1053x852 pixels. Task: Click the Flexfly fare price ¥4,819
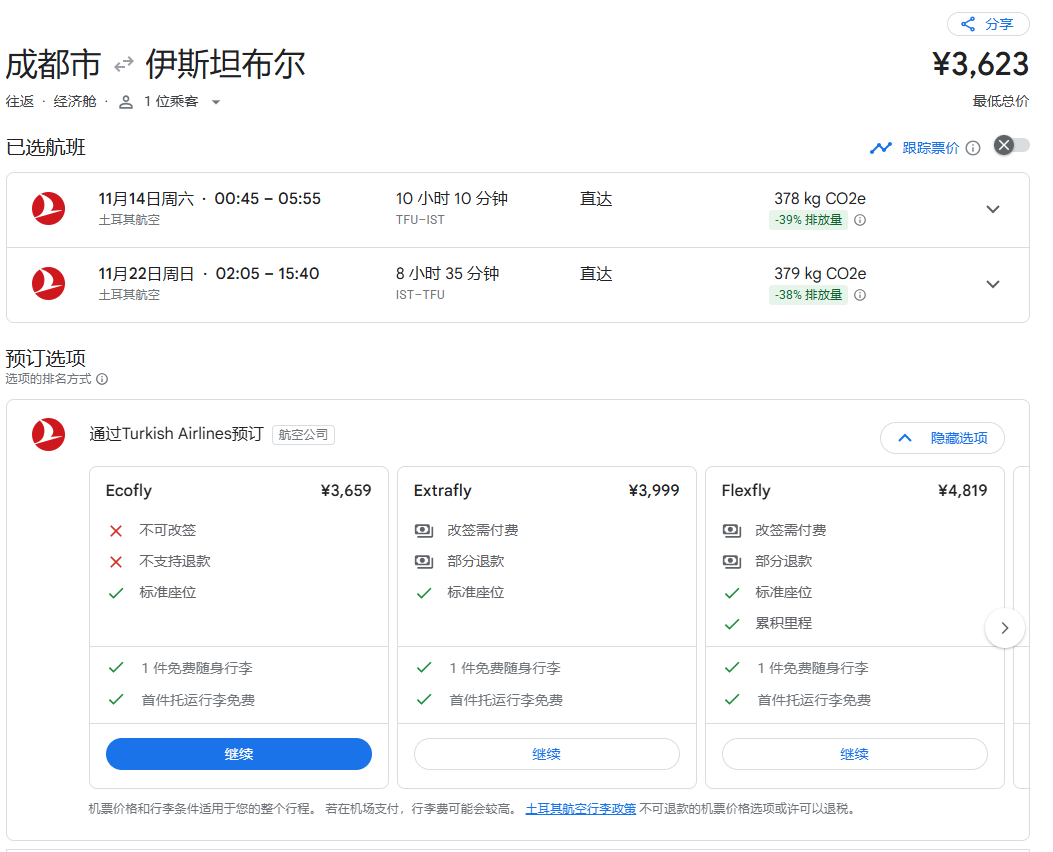pos(962,491)
